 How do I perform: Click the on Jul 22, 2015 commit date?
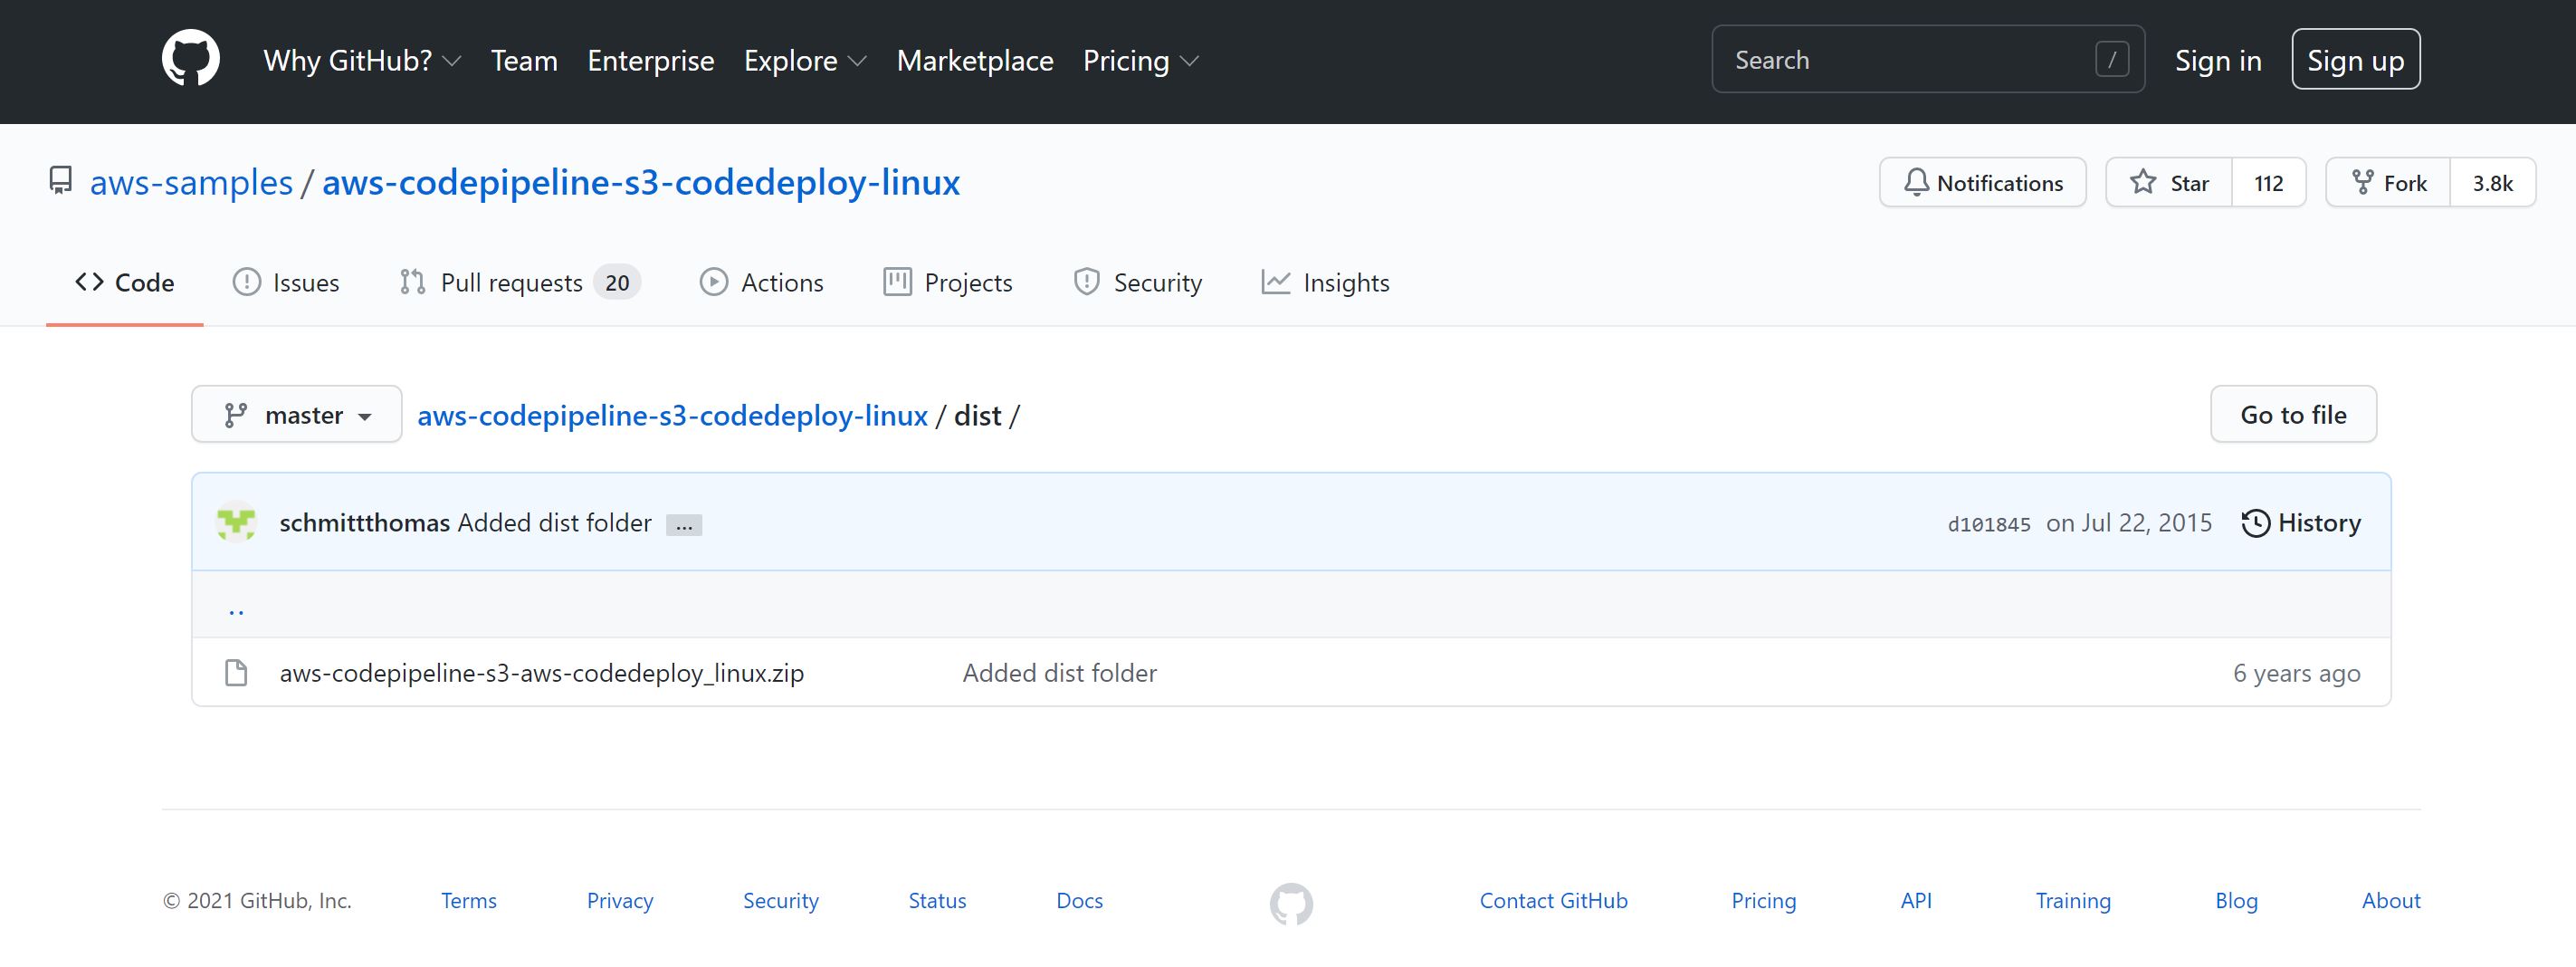coord(2129,523)
